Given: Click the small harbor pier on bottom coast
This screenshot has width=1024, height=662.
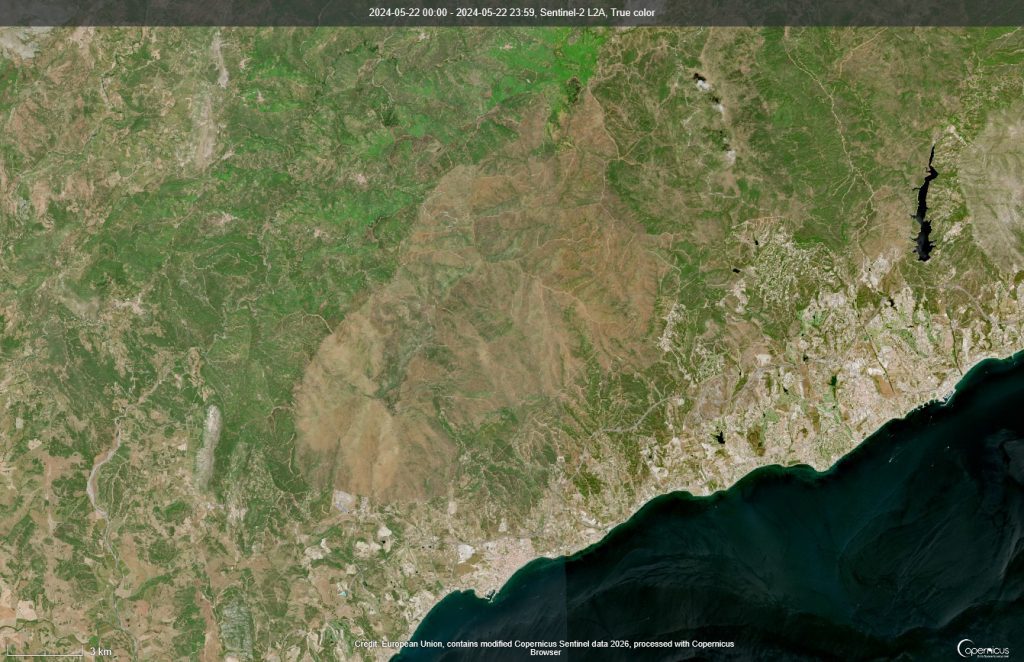Looking at the screenshot, I should tap(490, 595).
